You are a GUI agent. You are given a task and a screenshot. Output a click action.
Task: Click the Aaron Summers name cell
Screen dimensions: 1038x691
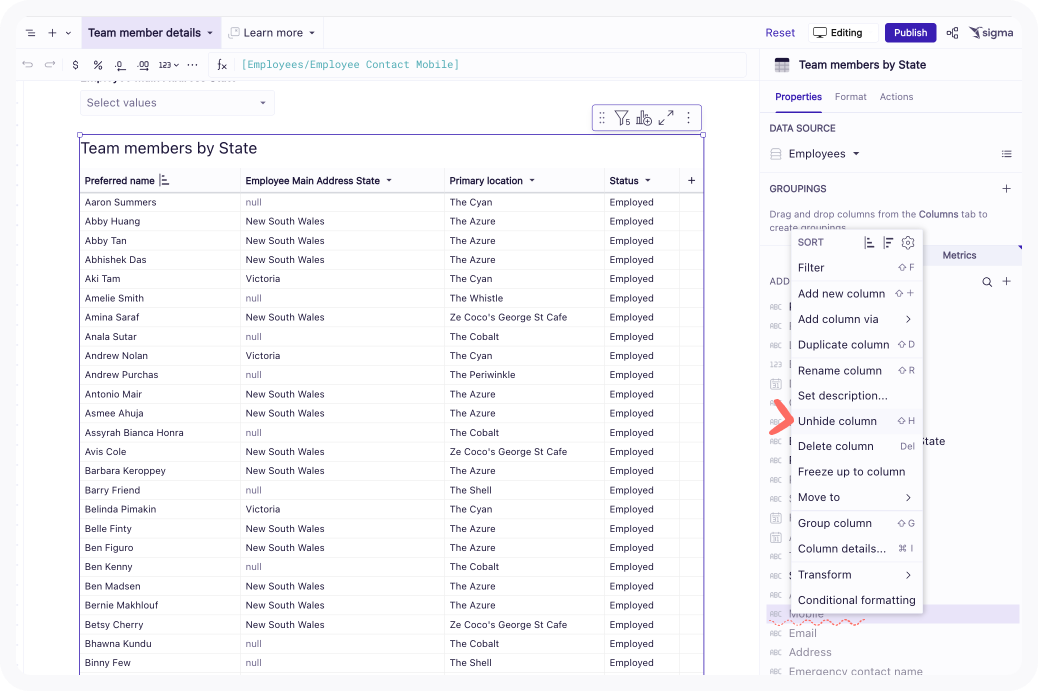click(160, 203)
